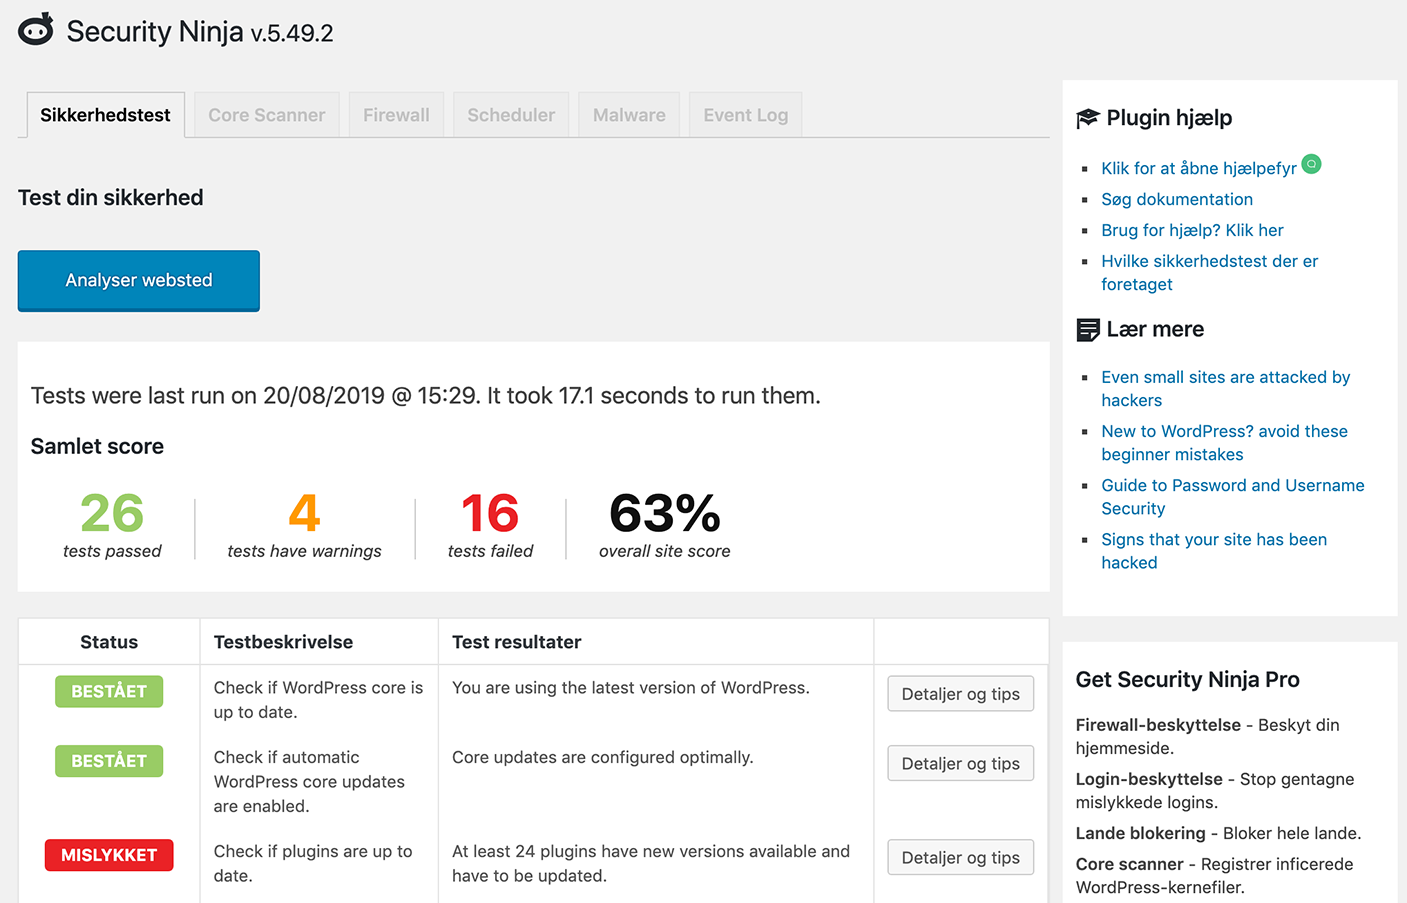1407x903 pixels.
Task: Switch to the Core Scanner tab
Action: pyautogui.click(x=266, y=114)
